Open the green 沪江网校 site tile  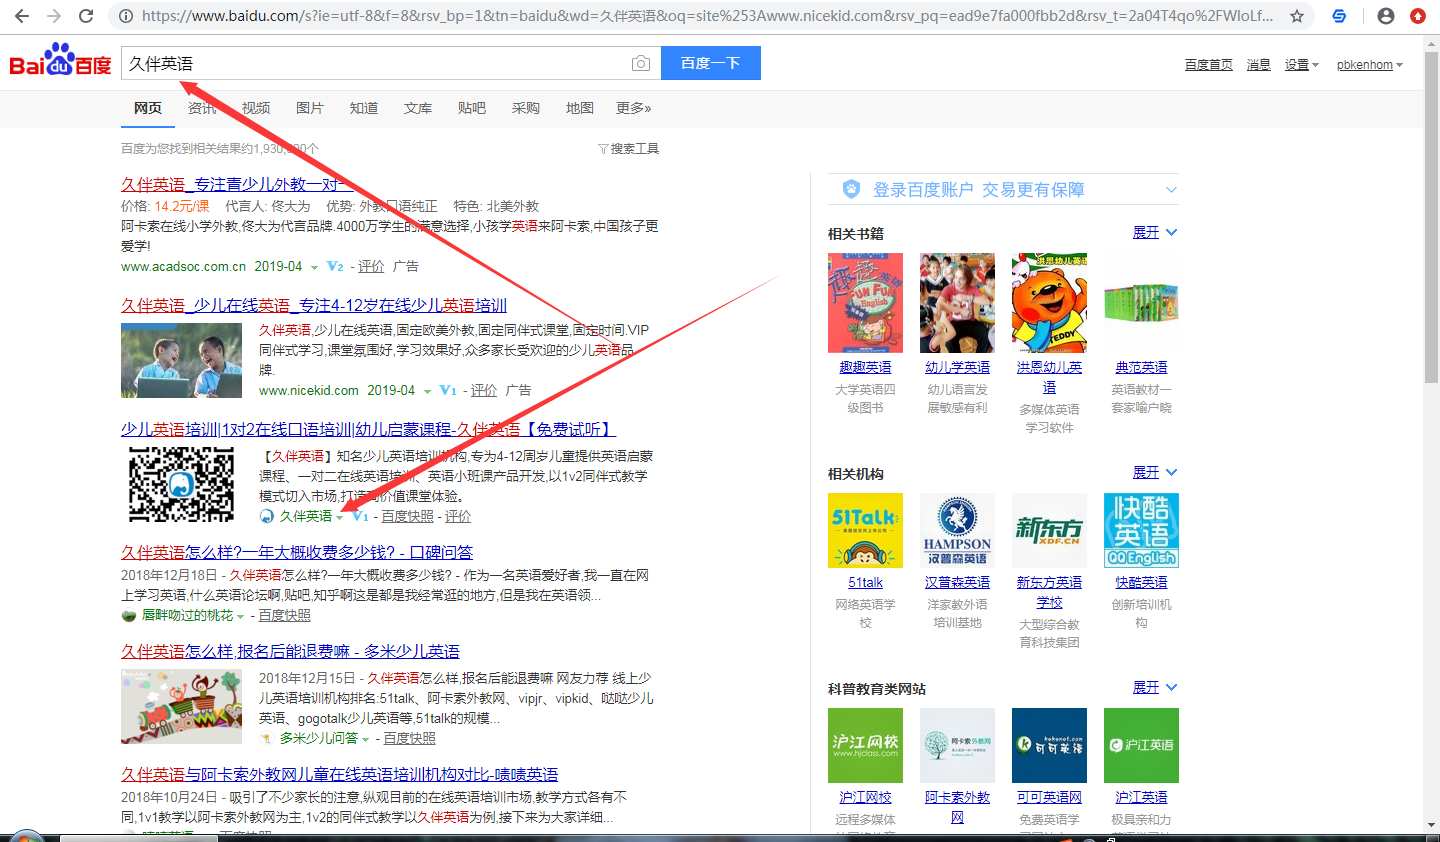865,745
